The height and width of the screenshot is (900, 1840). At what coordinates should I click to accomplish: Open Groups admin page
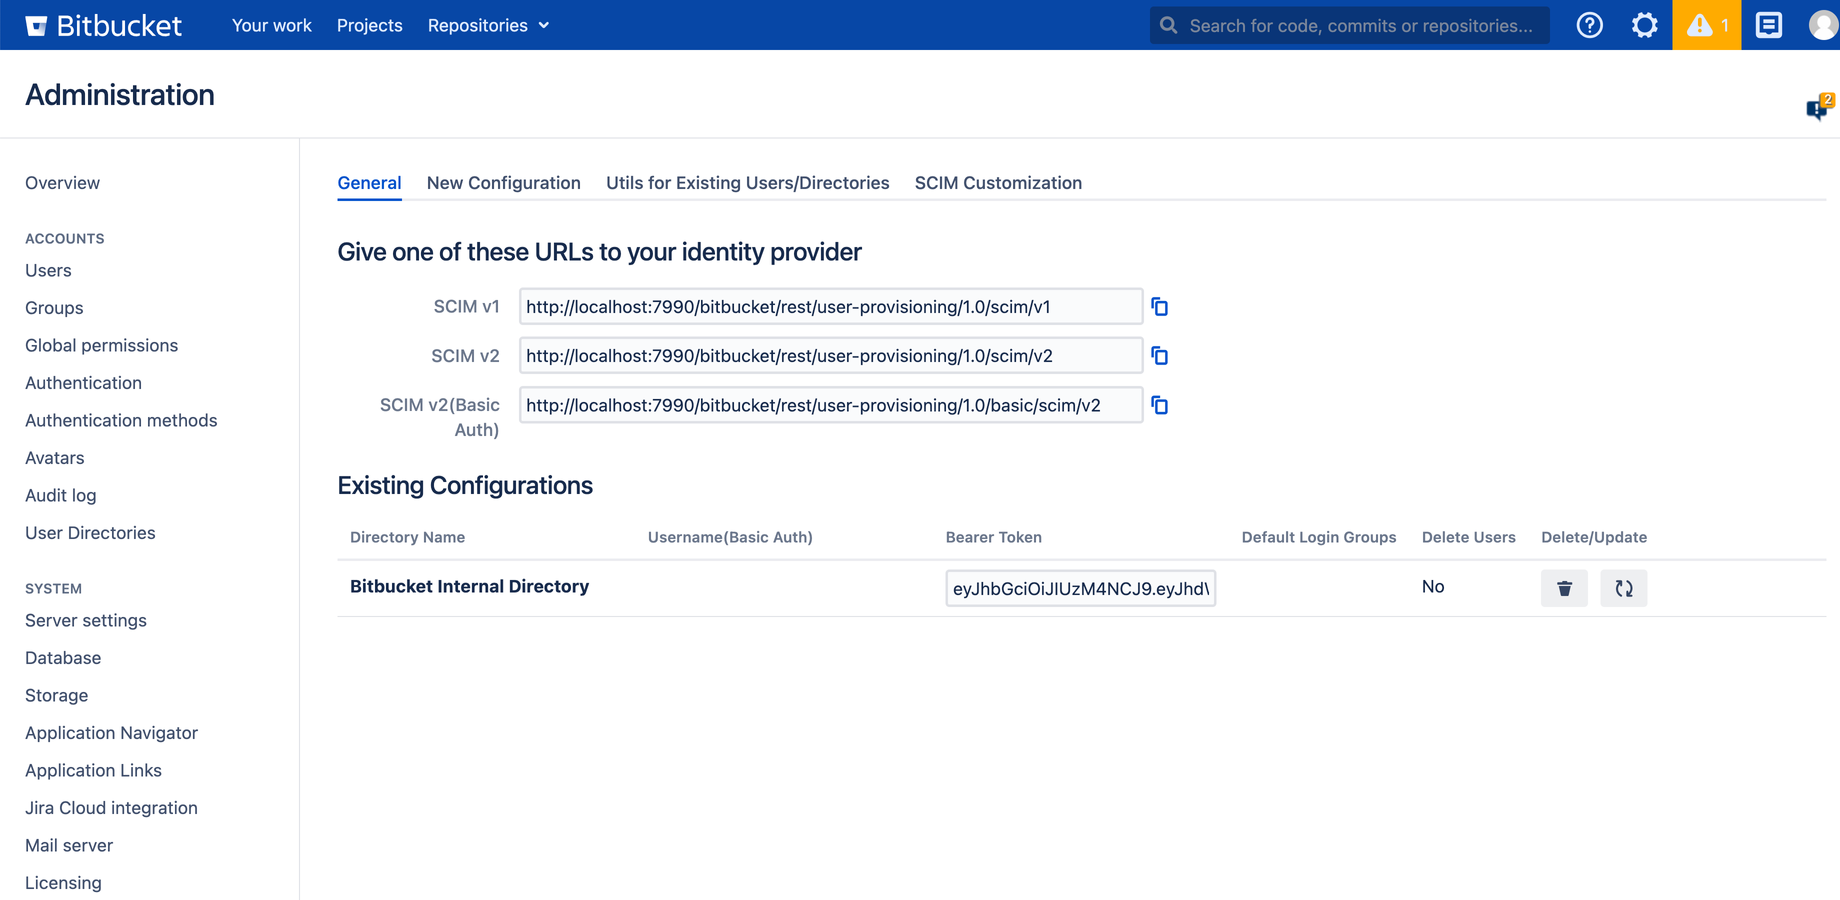[x=54, y=308]
